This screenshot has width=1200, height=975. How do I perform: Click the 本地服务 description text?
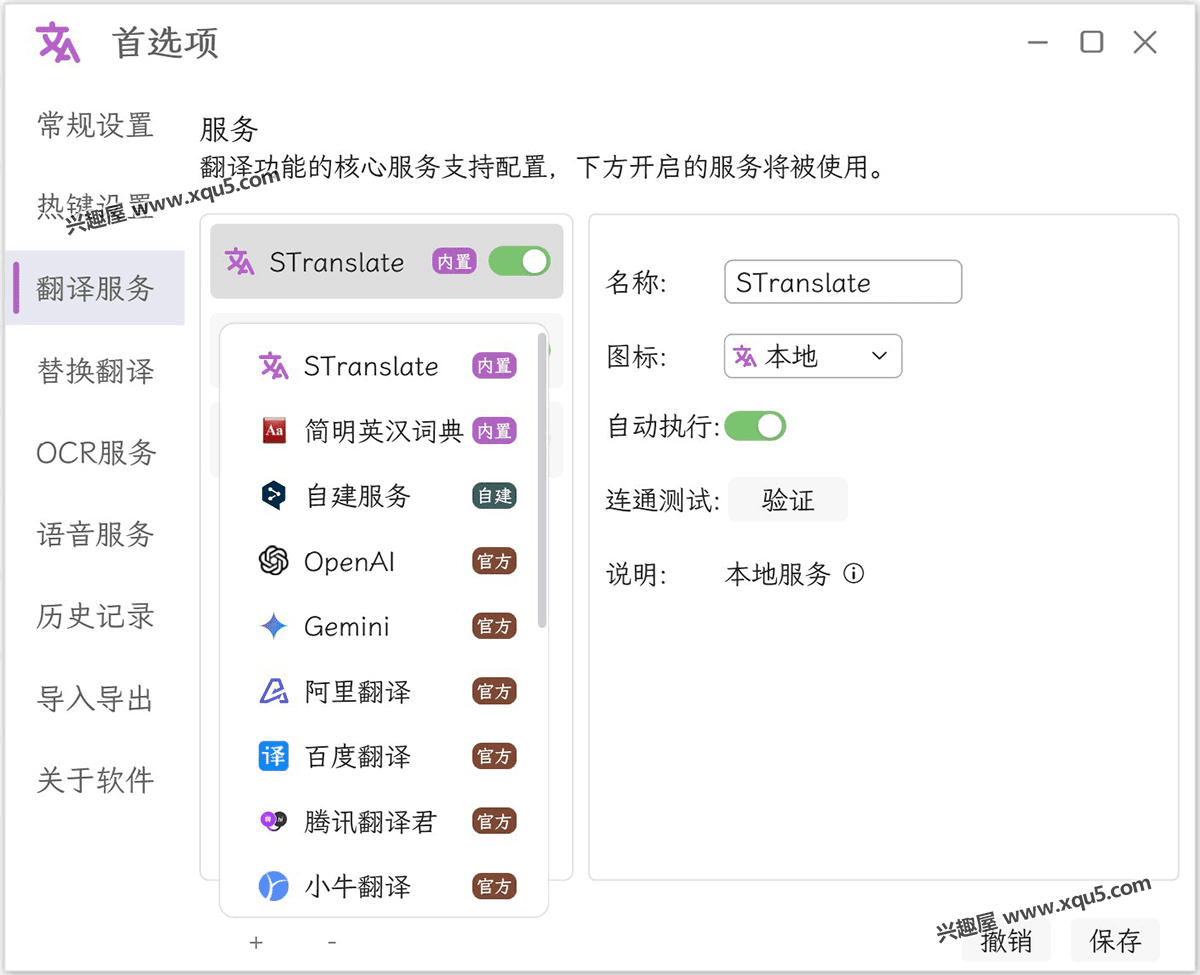[x=778, y=574]
